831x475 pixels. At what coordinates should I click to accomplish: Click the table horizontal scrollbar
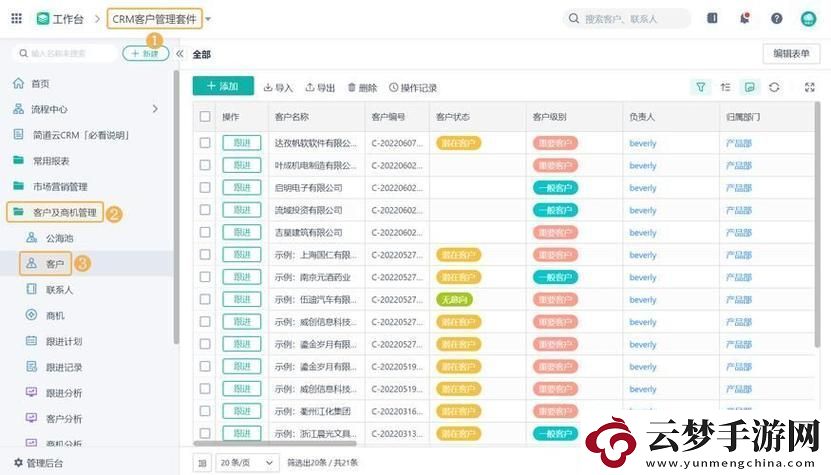tap(275, 443)
